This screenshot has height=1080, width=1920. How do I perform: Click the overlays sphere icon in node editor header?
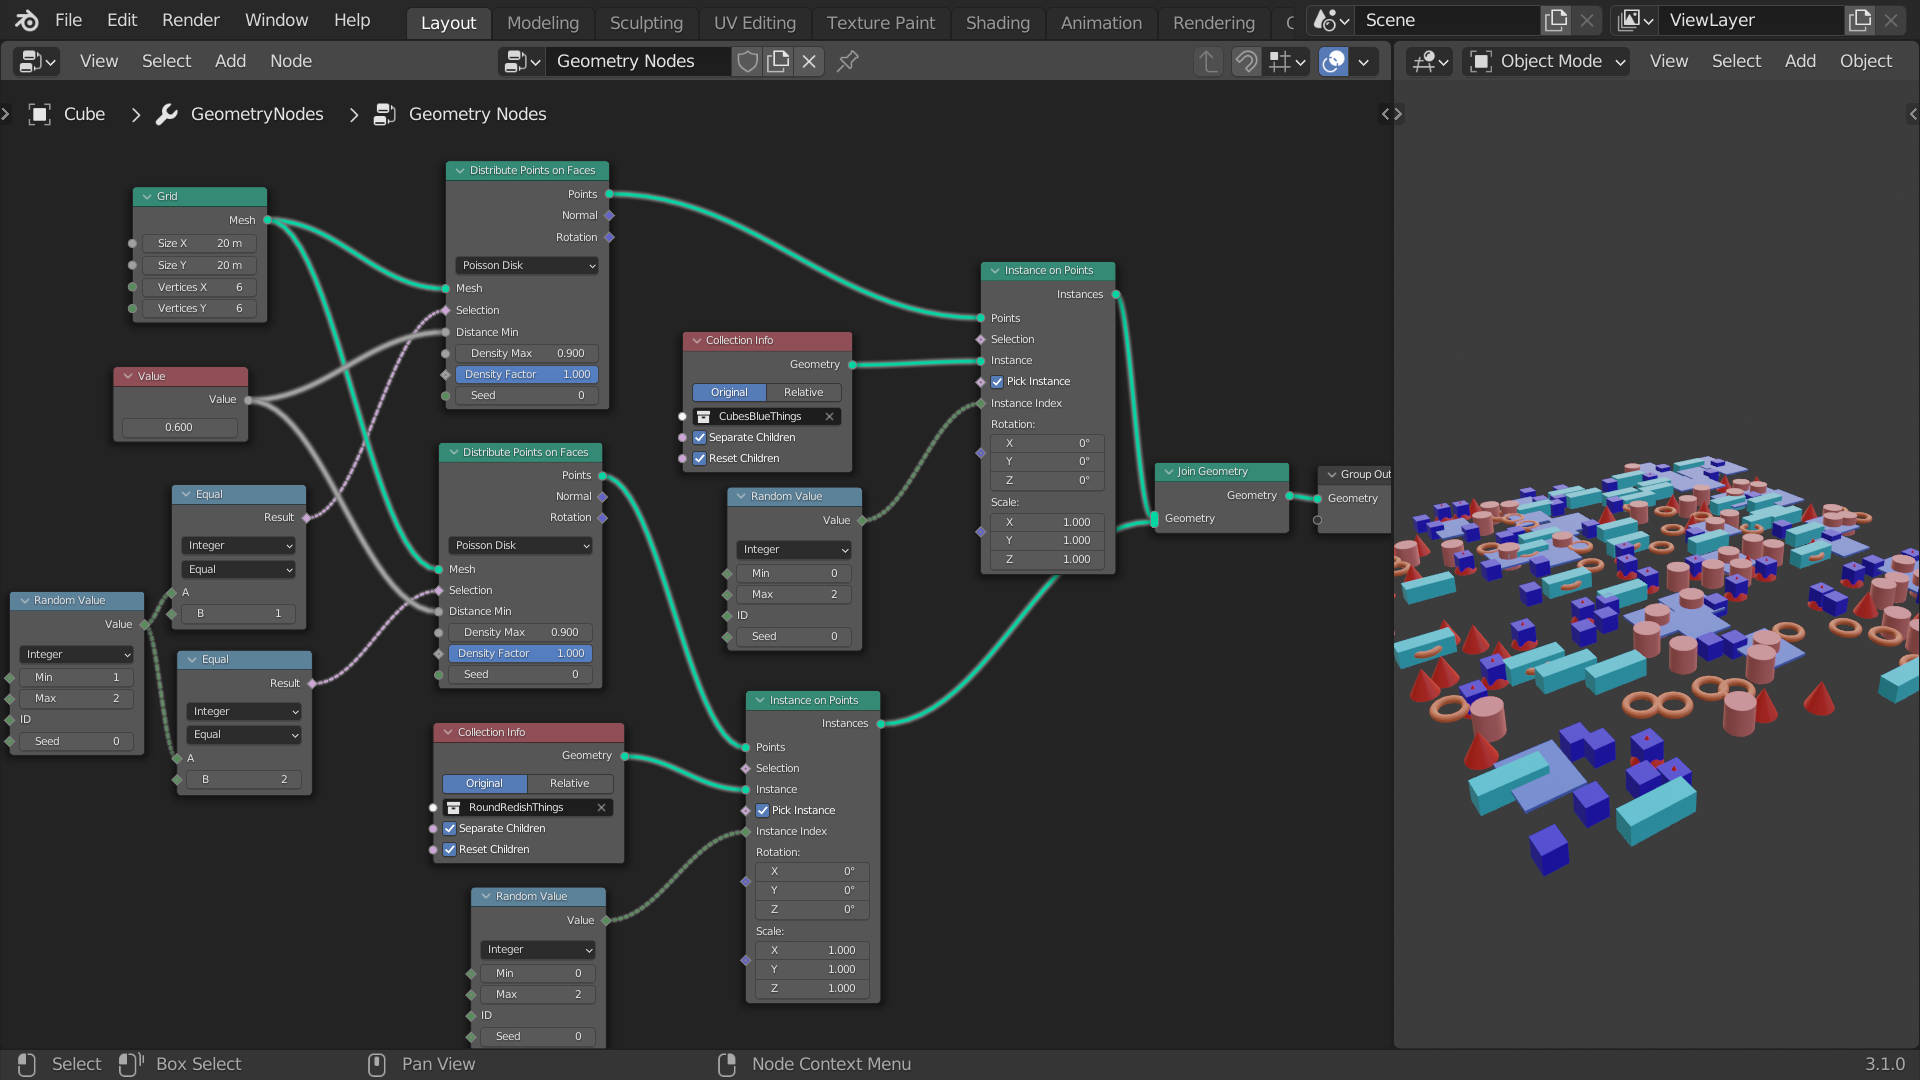tap(1333, 61)
